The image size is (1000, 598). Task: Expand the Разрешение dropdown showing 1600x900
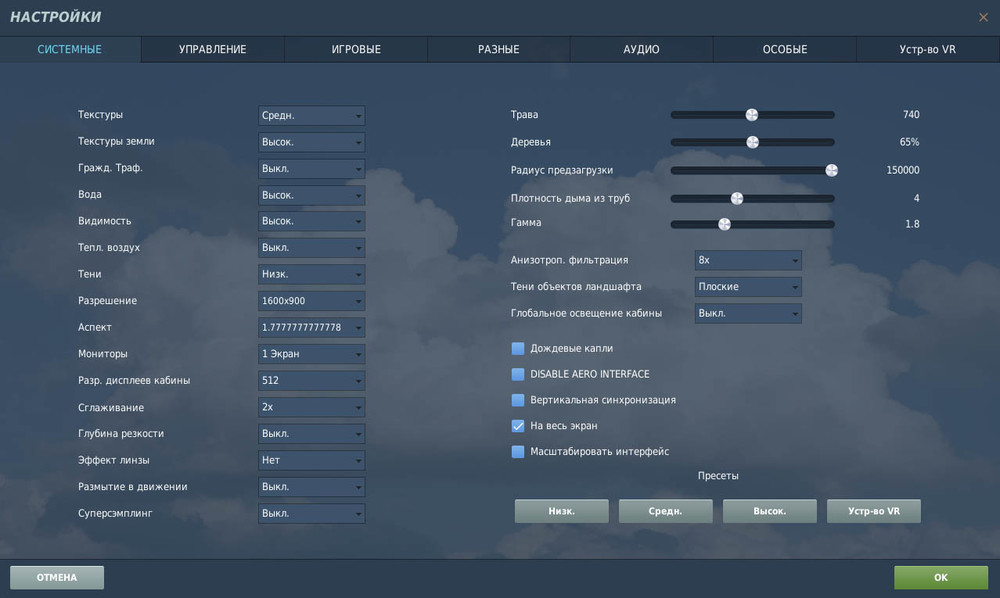pyautogui.click(x=311, y=301)
